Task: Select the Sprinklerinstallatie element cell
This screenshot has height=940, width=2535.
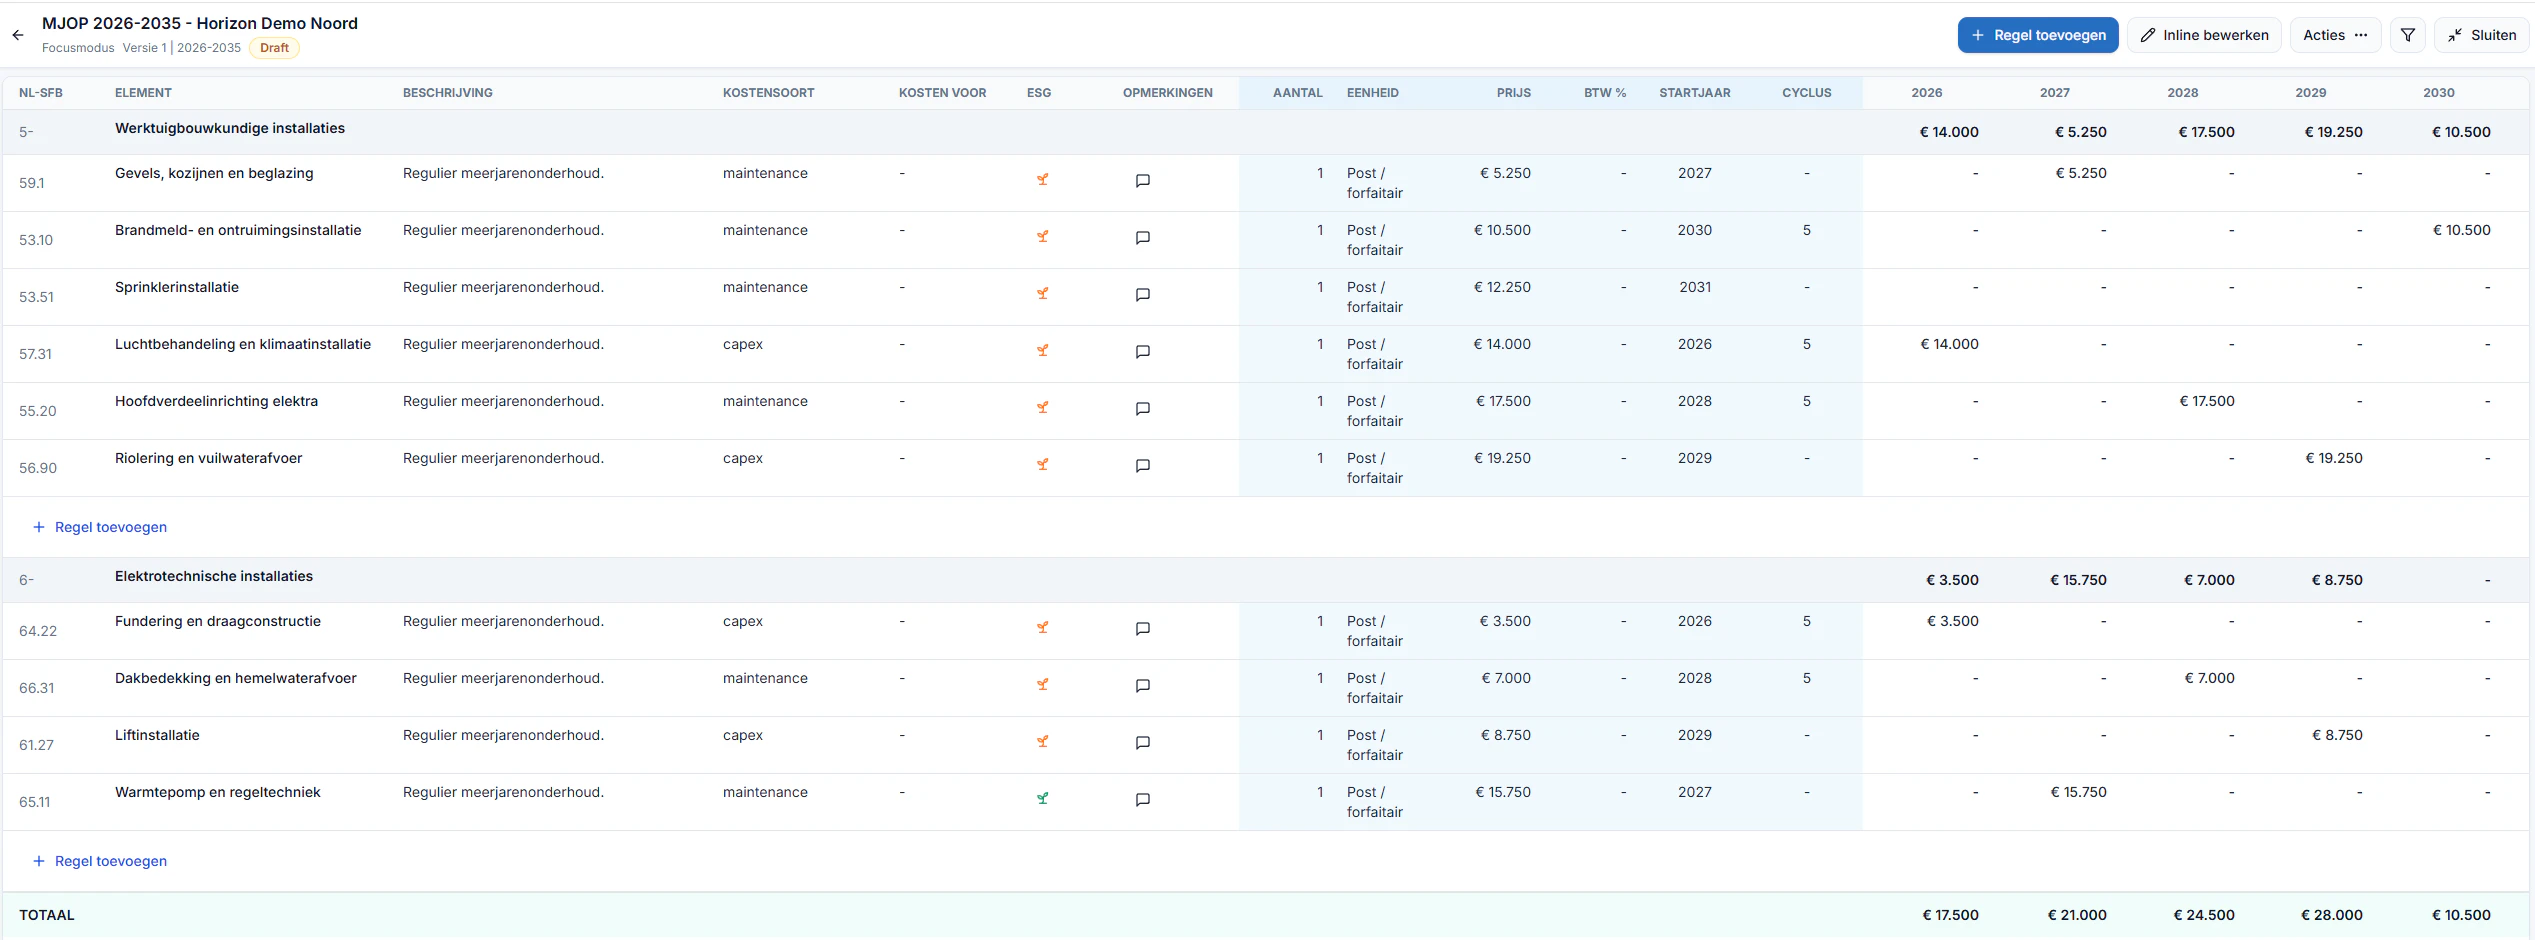Action: coord(177,287)
